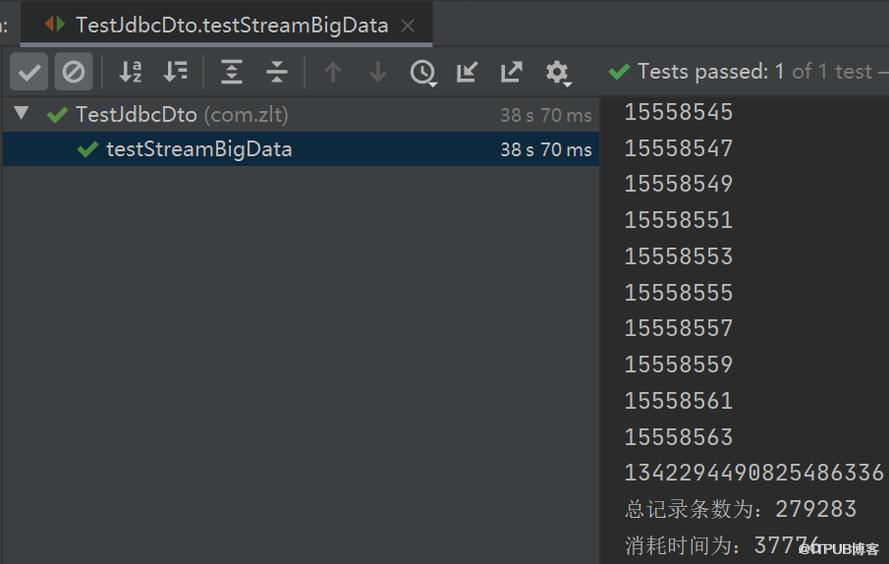This screenshot has height=564, width=889.
Task: Go to previous failed test arrow
Action: [333, 72]
